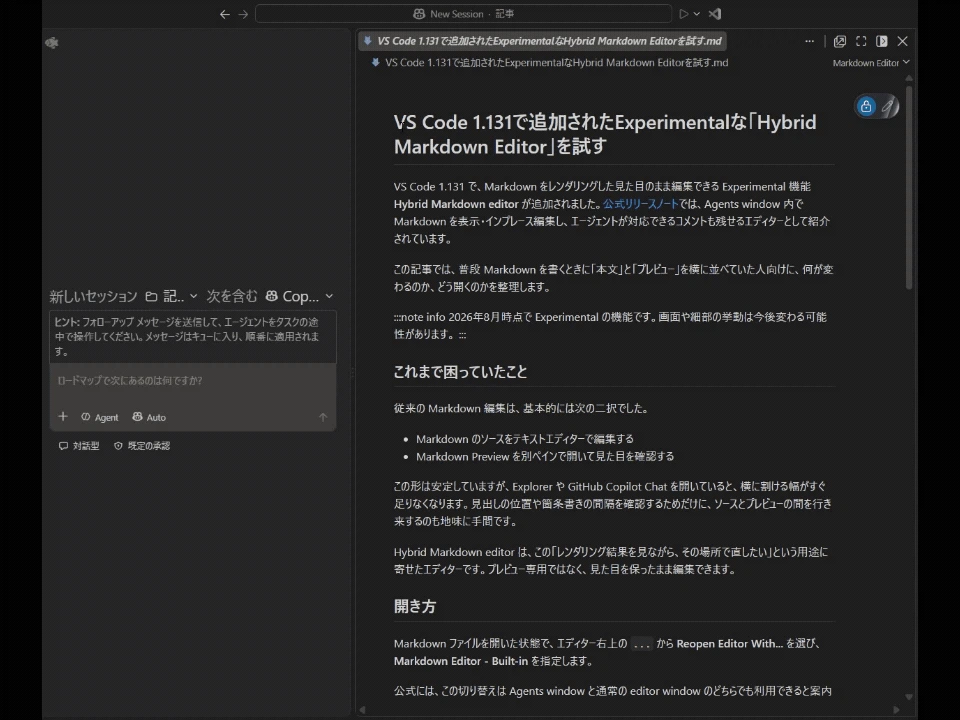Select the Hybrid Markdown Editor .md tab
960x720 pixels.
(x=542, y=41)
